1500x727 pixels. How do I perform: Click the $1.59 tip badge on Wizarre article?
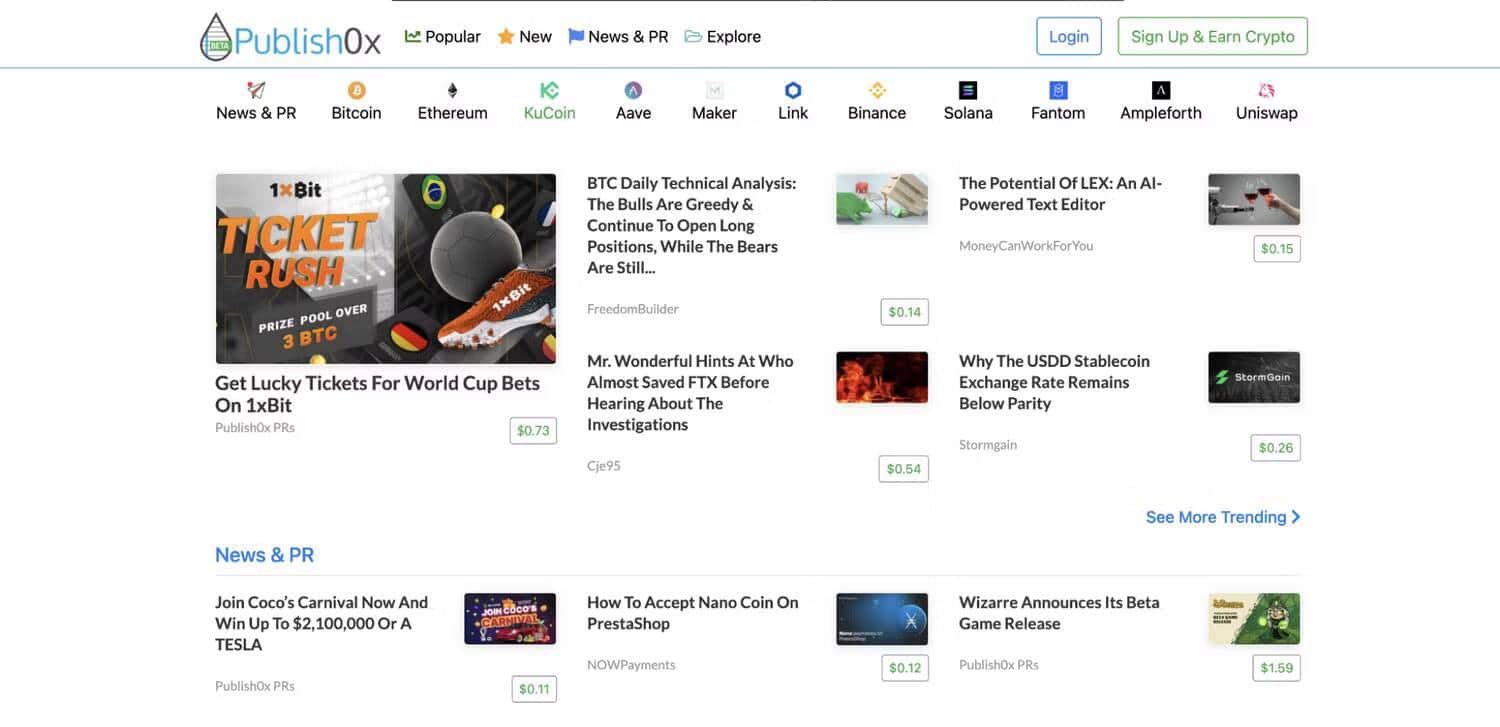[x=1276, y=667]
